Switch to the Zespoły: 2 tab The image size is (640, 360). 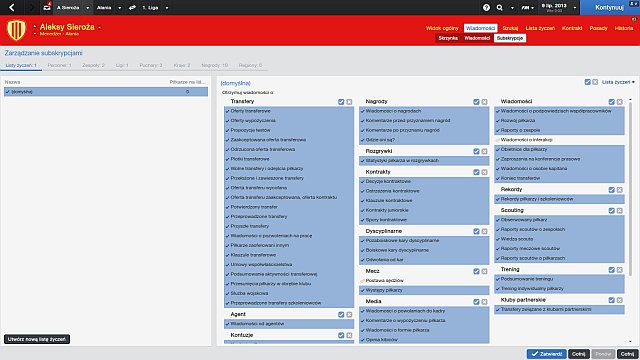coord(93,65)
